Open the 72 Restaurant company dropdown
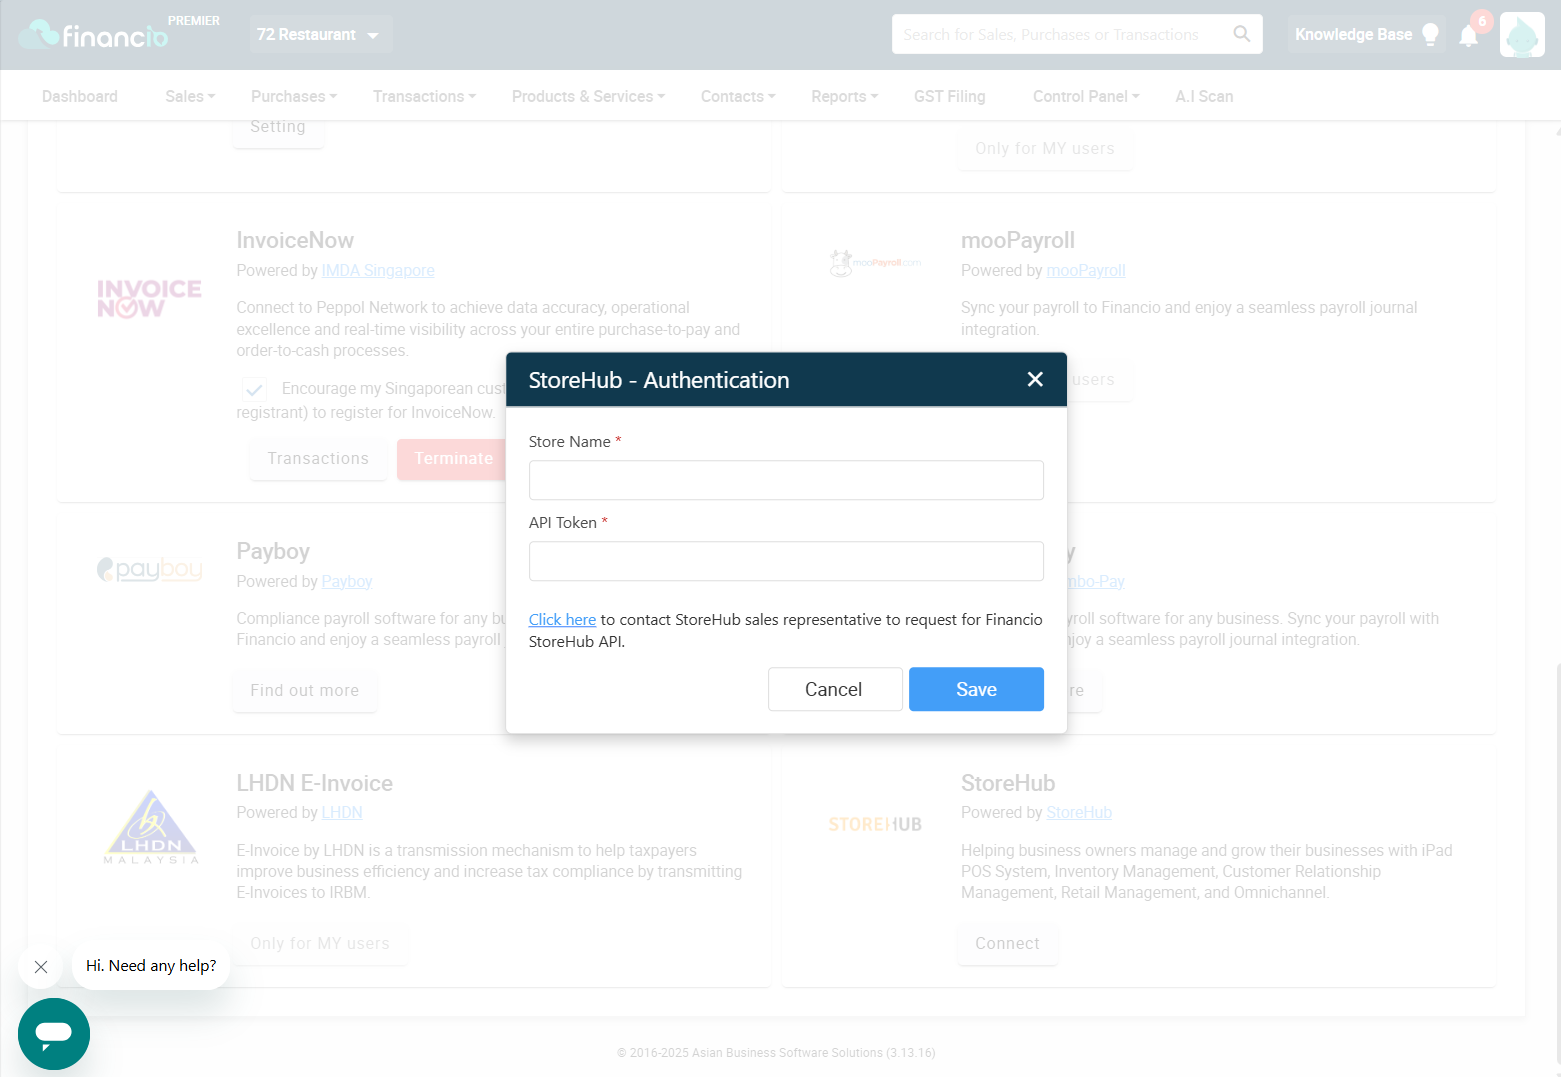This screenshot has width=1561, height=1077. click(321, 34)
